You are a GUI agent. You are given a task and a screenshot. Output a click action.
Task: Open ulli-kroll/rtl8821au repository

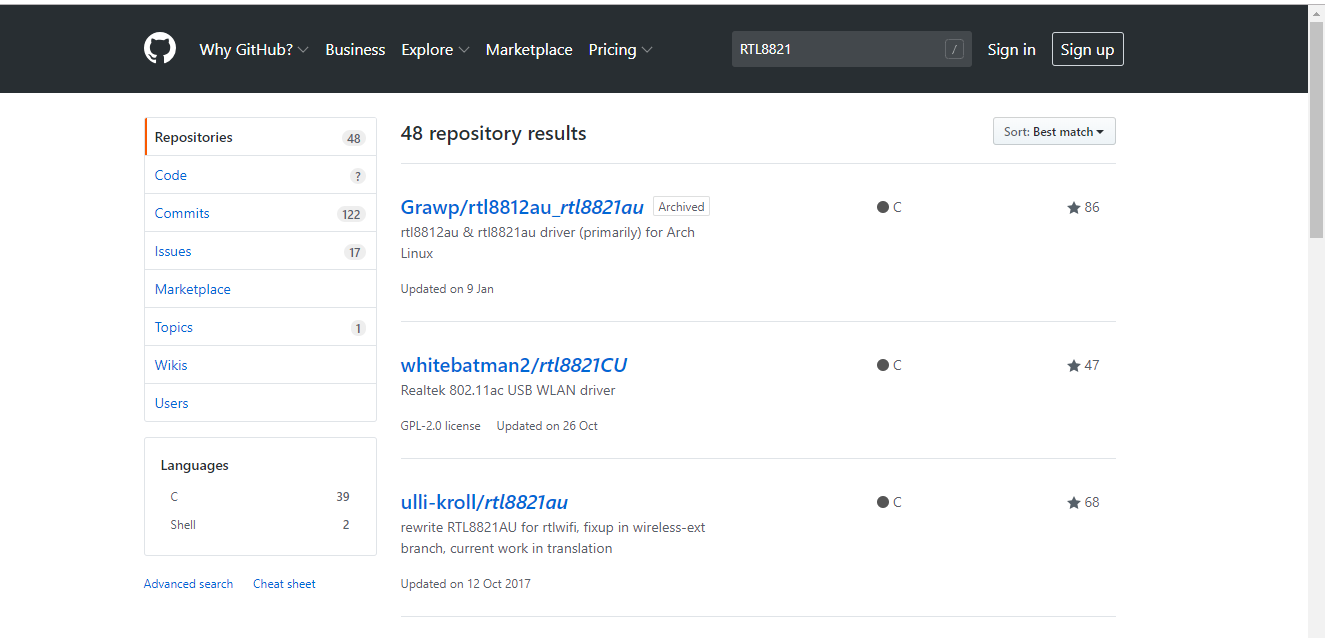(484, 502)
